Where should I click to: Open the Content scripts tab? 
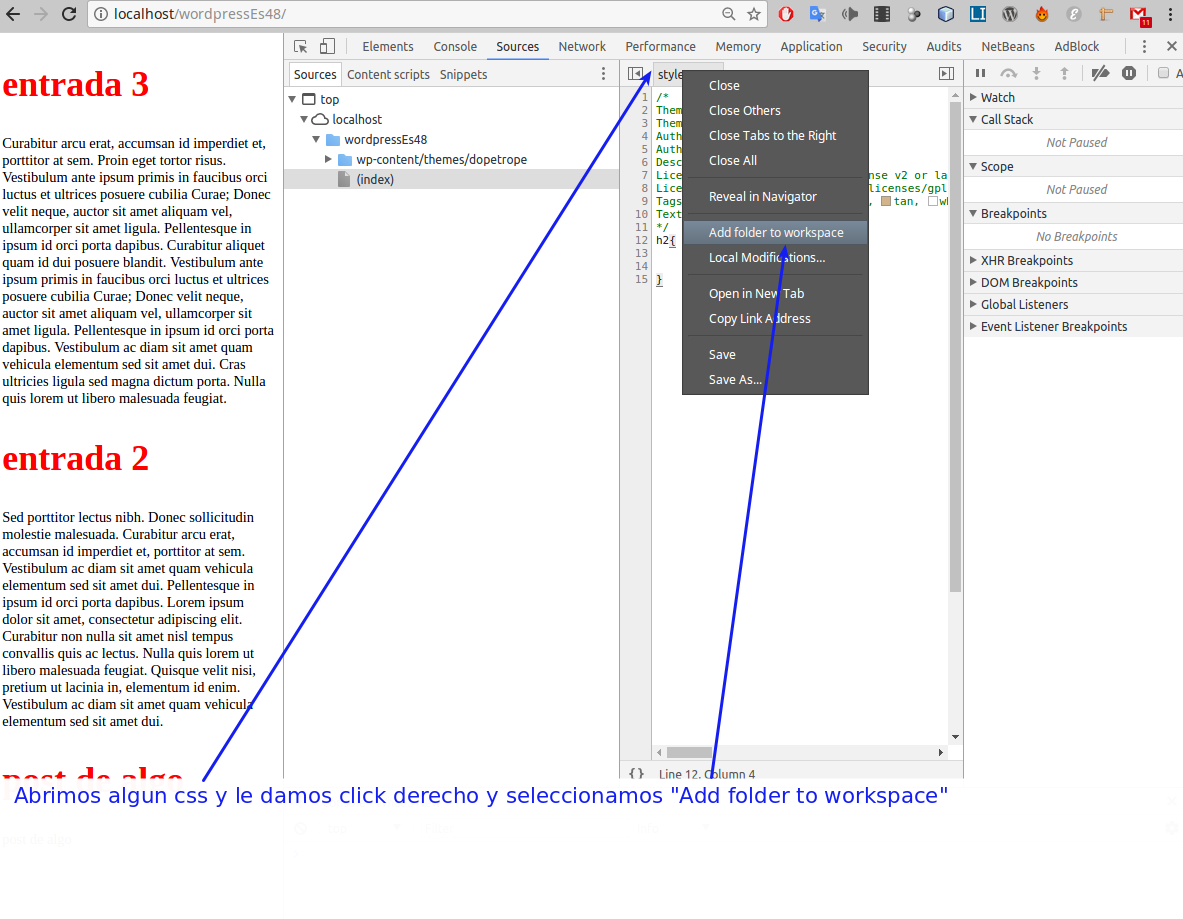[388, 74]
